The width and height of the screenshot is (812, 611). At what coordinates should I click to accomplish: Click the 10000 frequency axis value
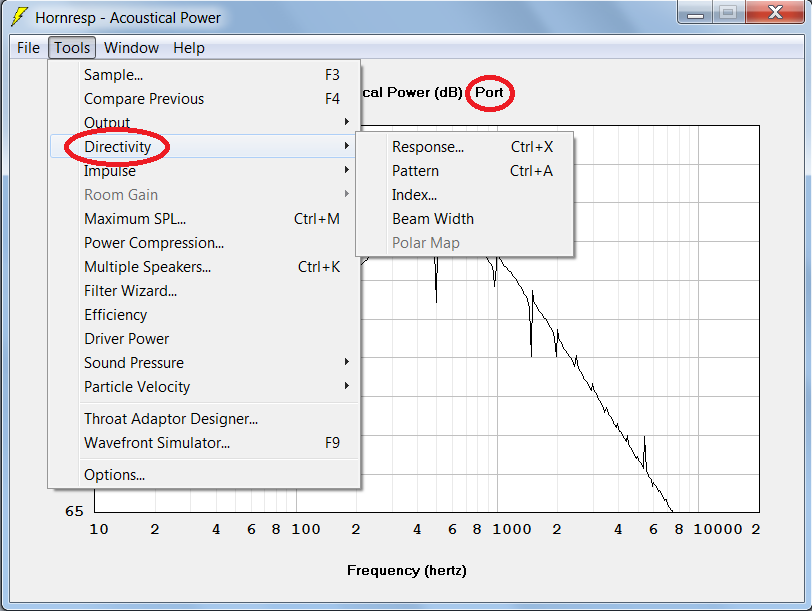pyautogui.click(x=718, y=529)
